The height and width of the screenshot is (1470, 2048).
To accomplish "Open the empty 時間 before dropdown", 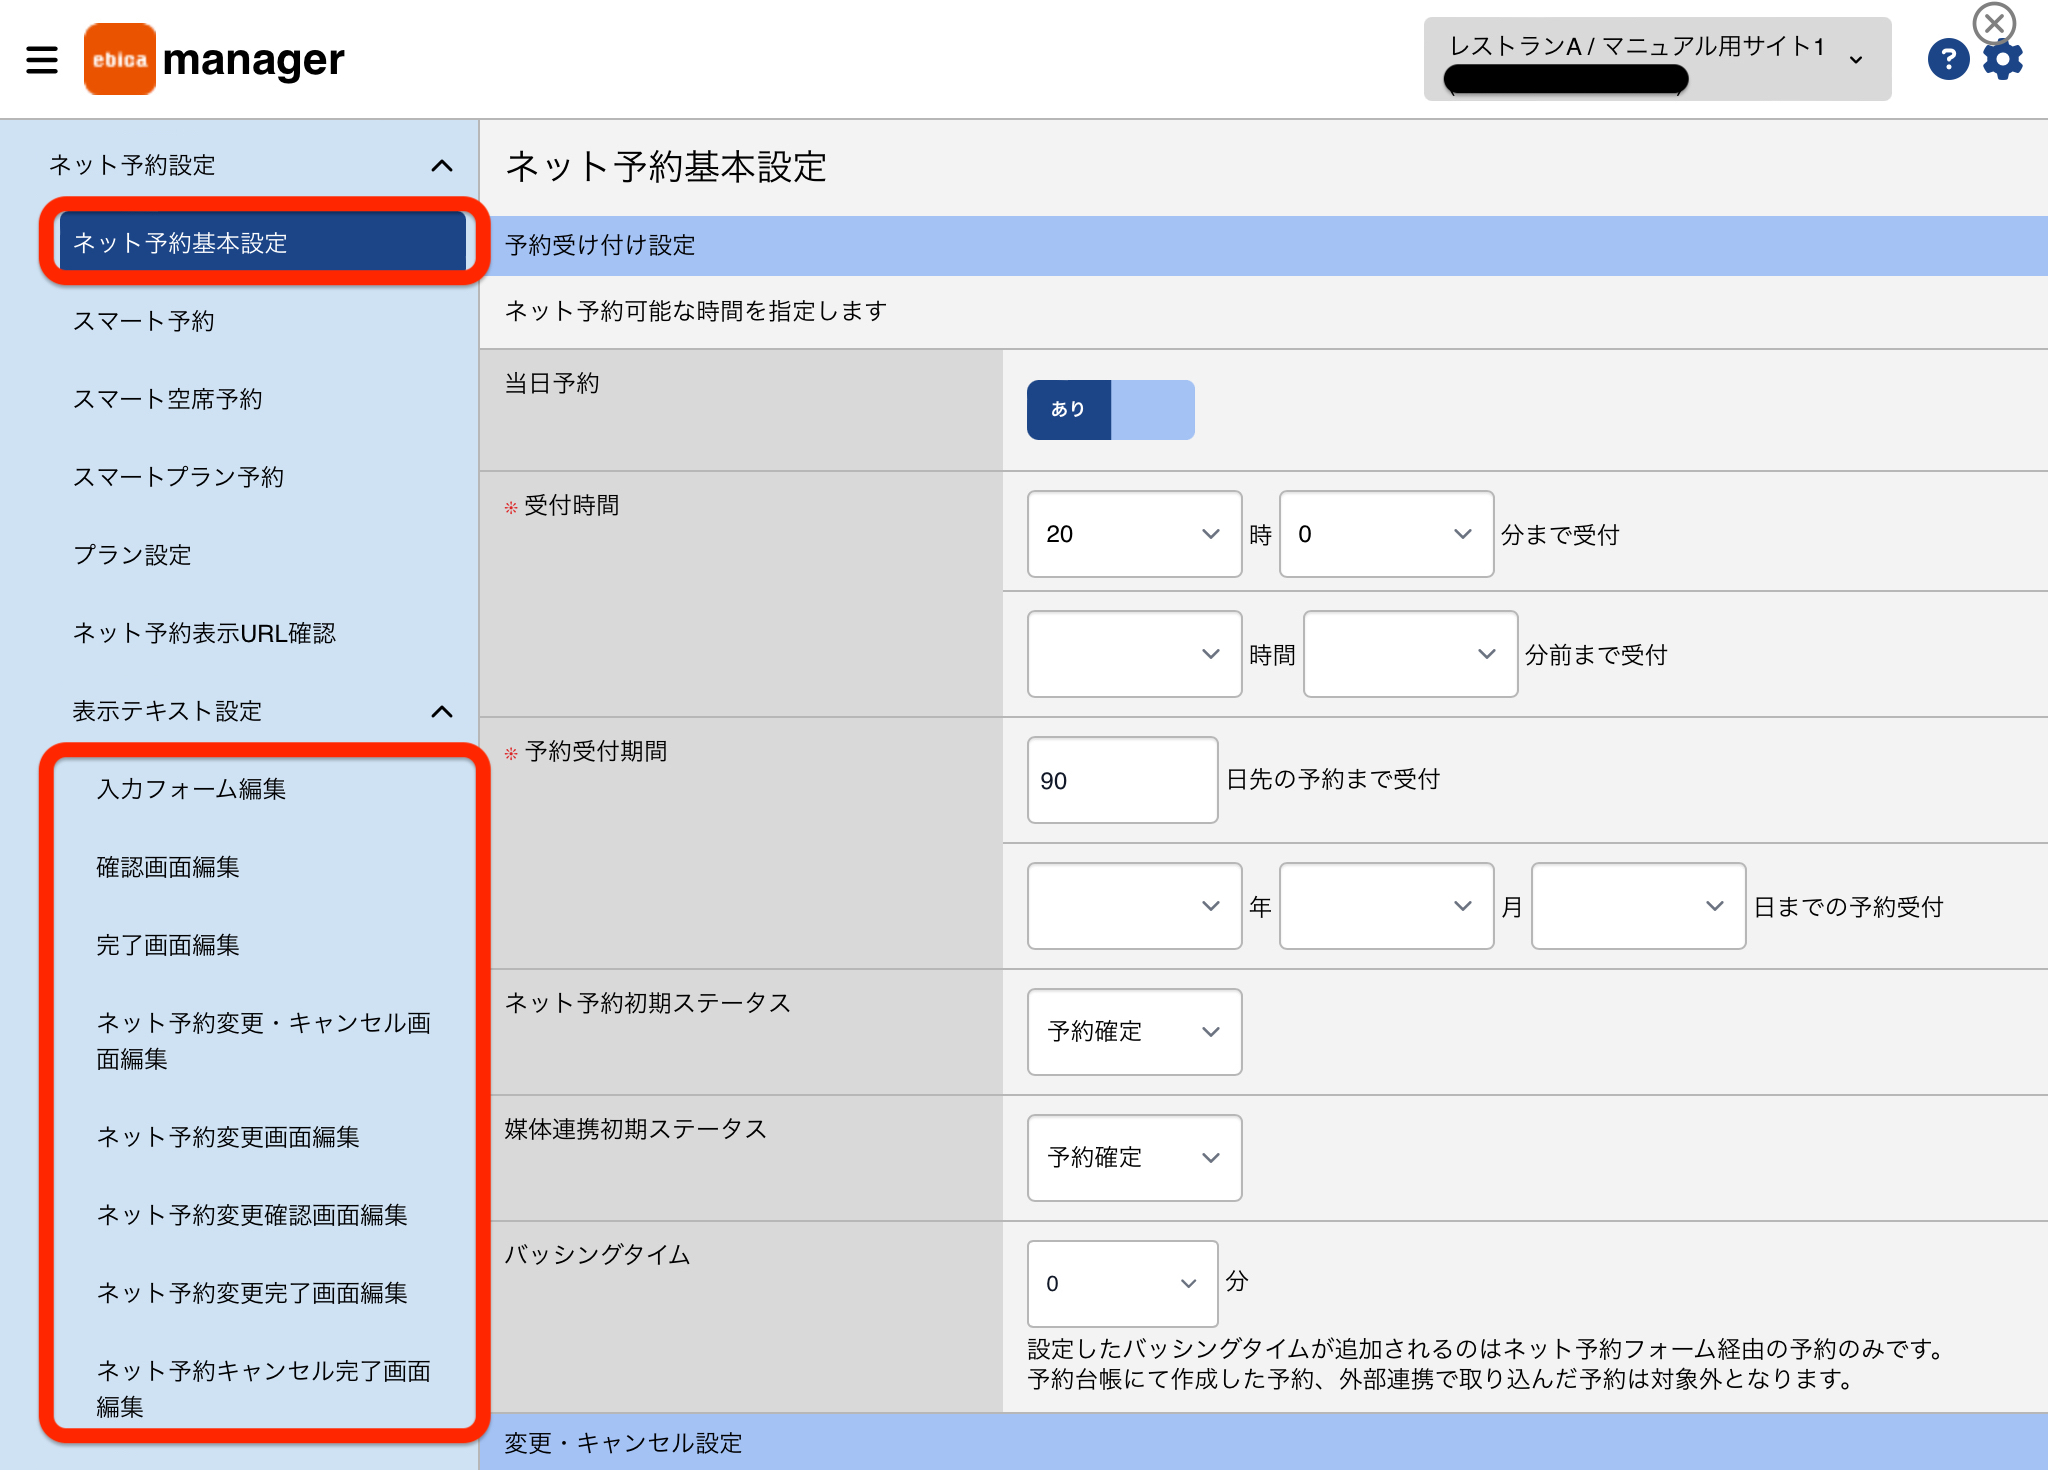I will [1134, 654].
